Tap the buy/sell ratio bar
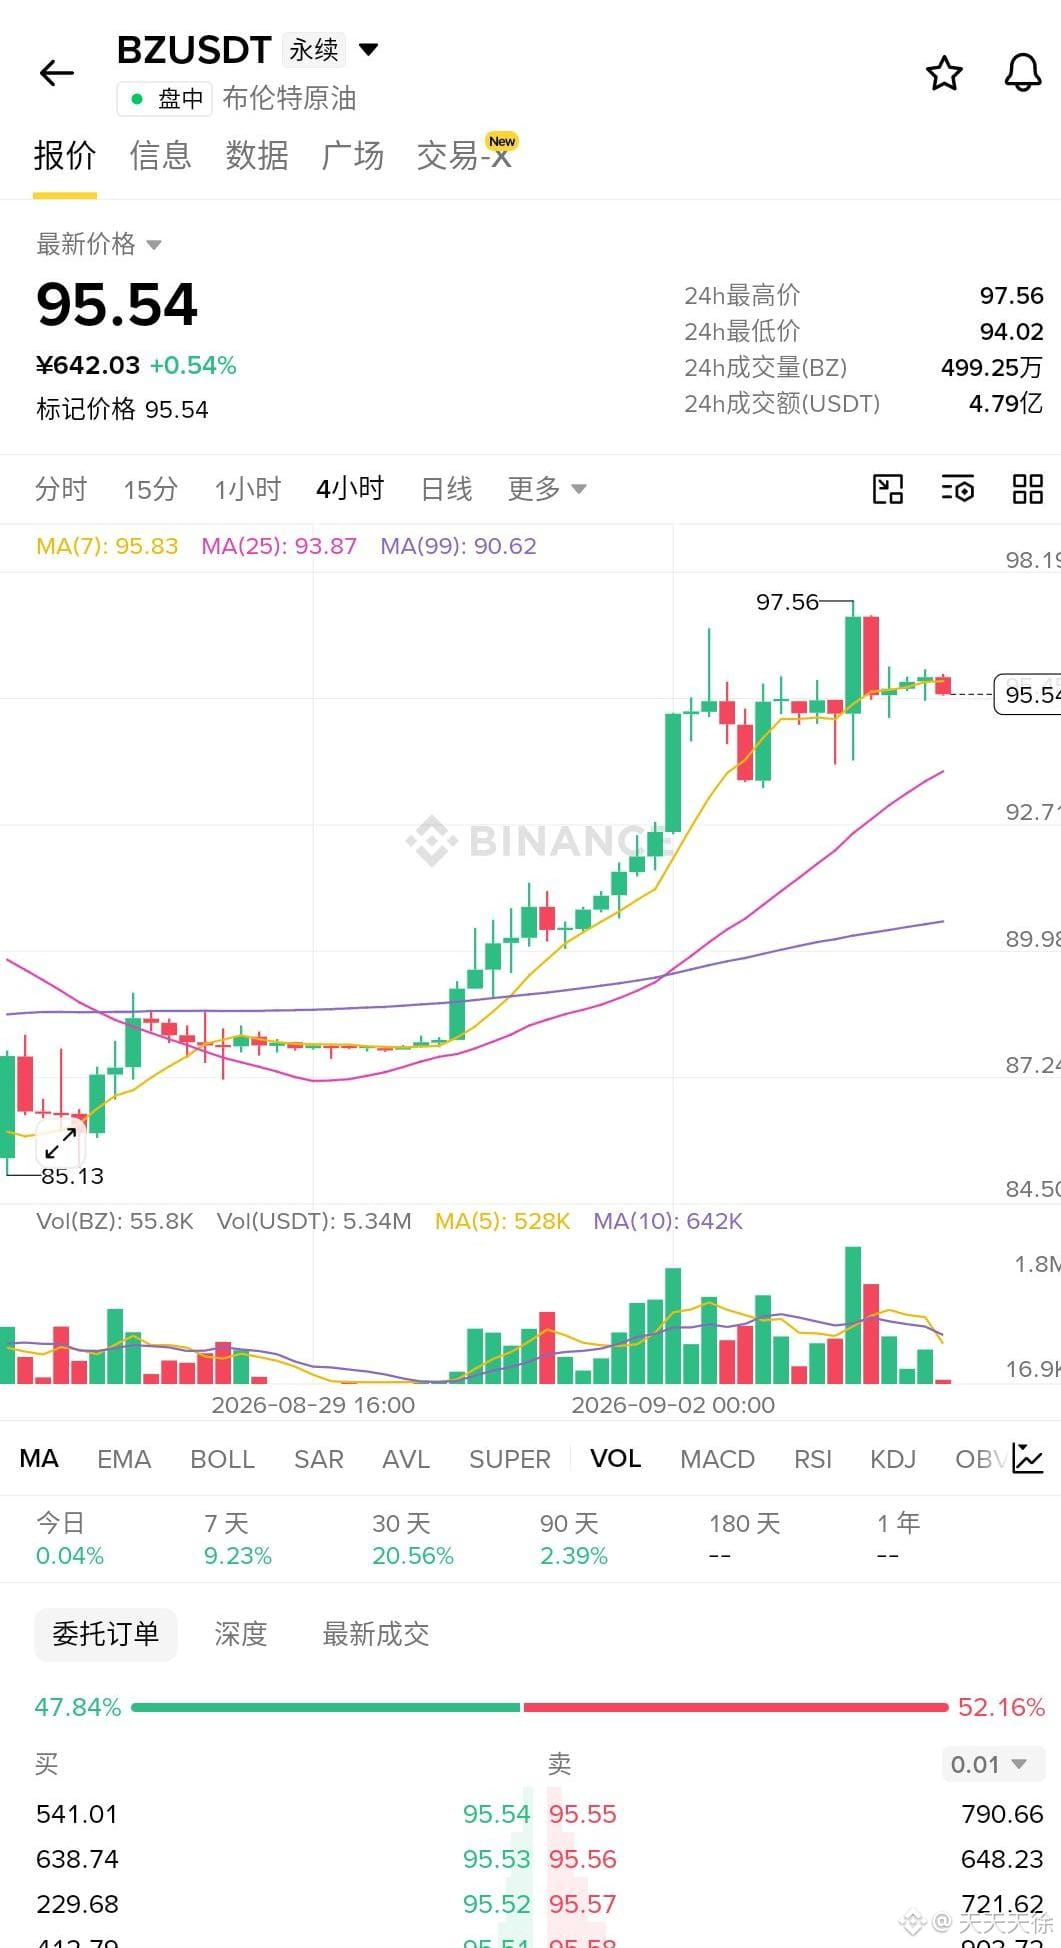Image resolution: width=1061 pixels, height=1948 pixels. pos(539,1707)
